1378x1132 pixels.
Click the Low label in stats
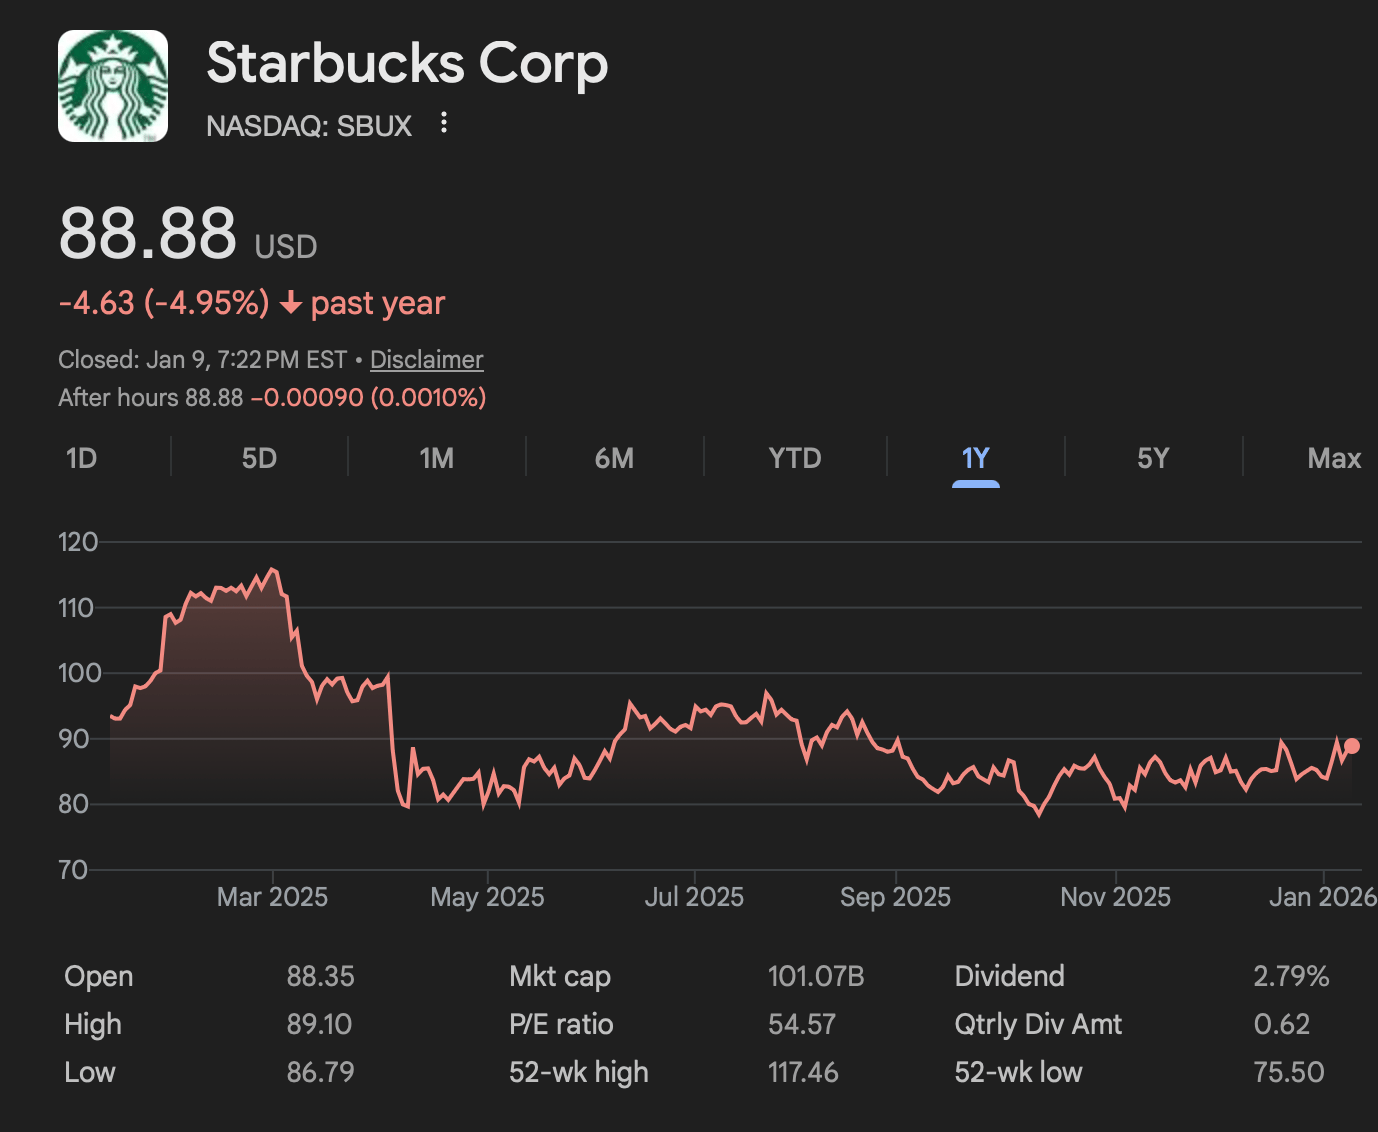click(x=90, y=1072)
